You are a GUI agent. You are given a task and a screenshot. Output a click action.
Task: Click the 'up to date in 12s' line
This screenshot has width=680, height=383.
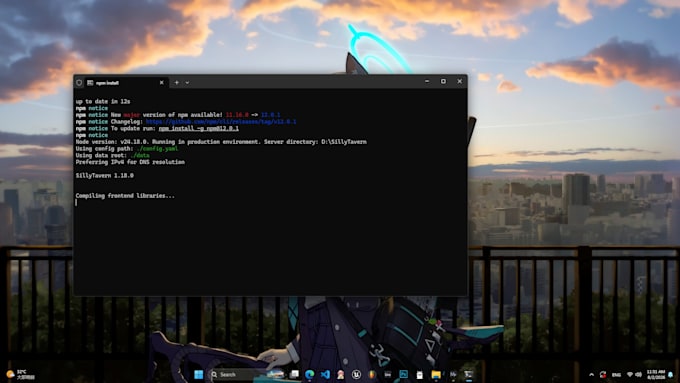(103, 101)
